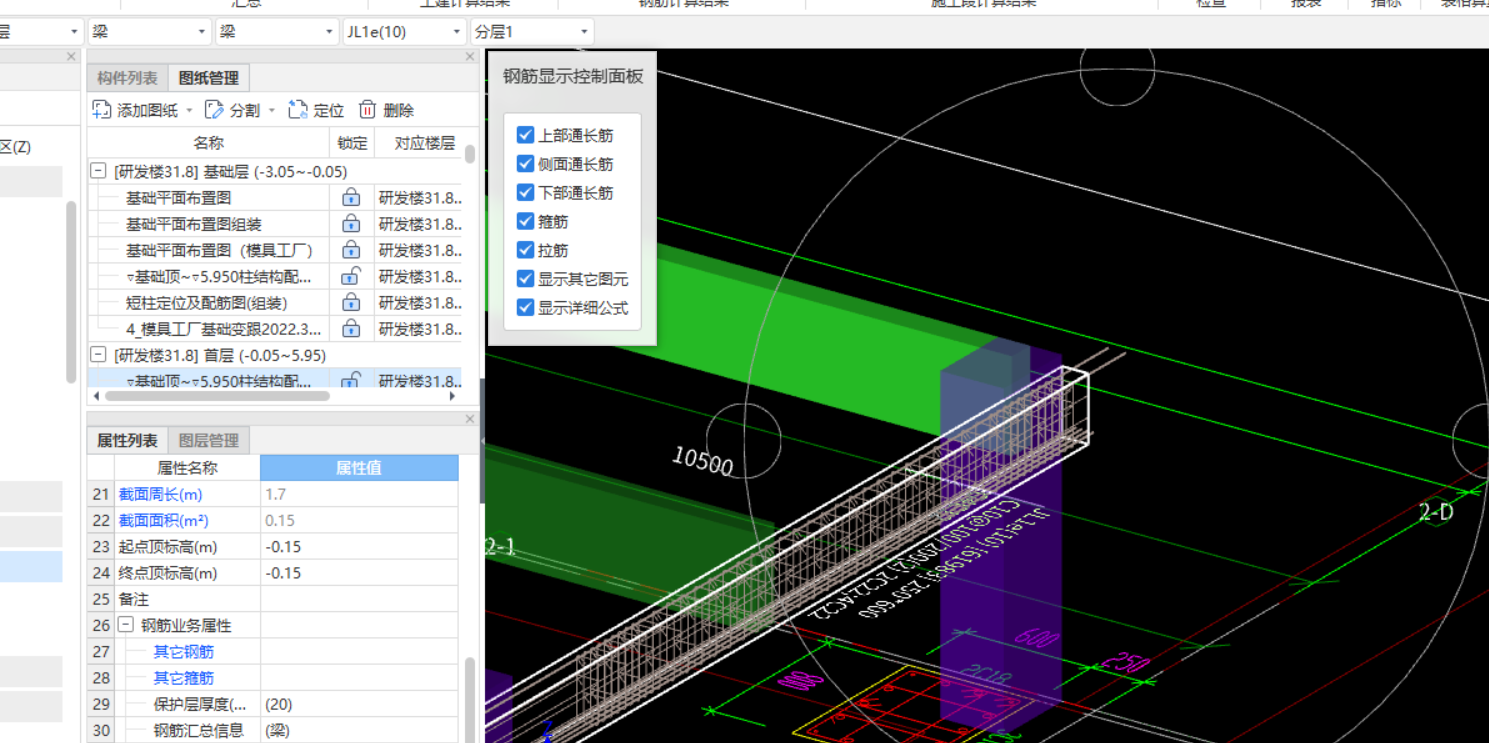Close the property list panel
Screen dimensions: 1489x743
[470, 419]
